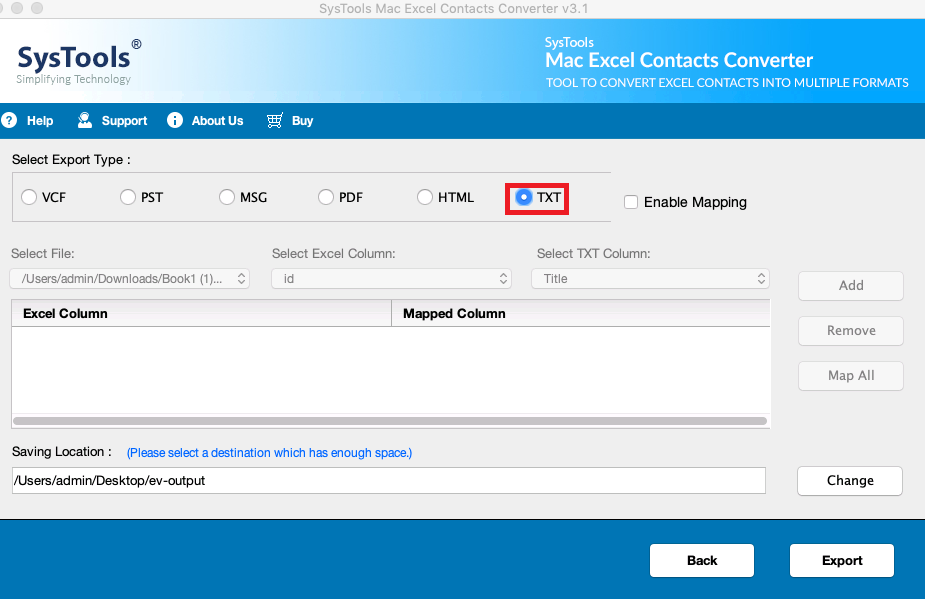This screenshot has height=599, width=925.
Task: Select the HTML export type
Action: (424, 197)
